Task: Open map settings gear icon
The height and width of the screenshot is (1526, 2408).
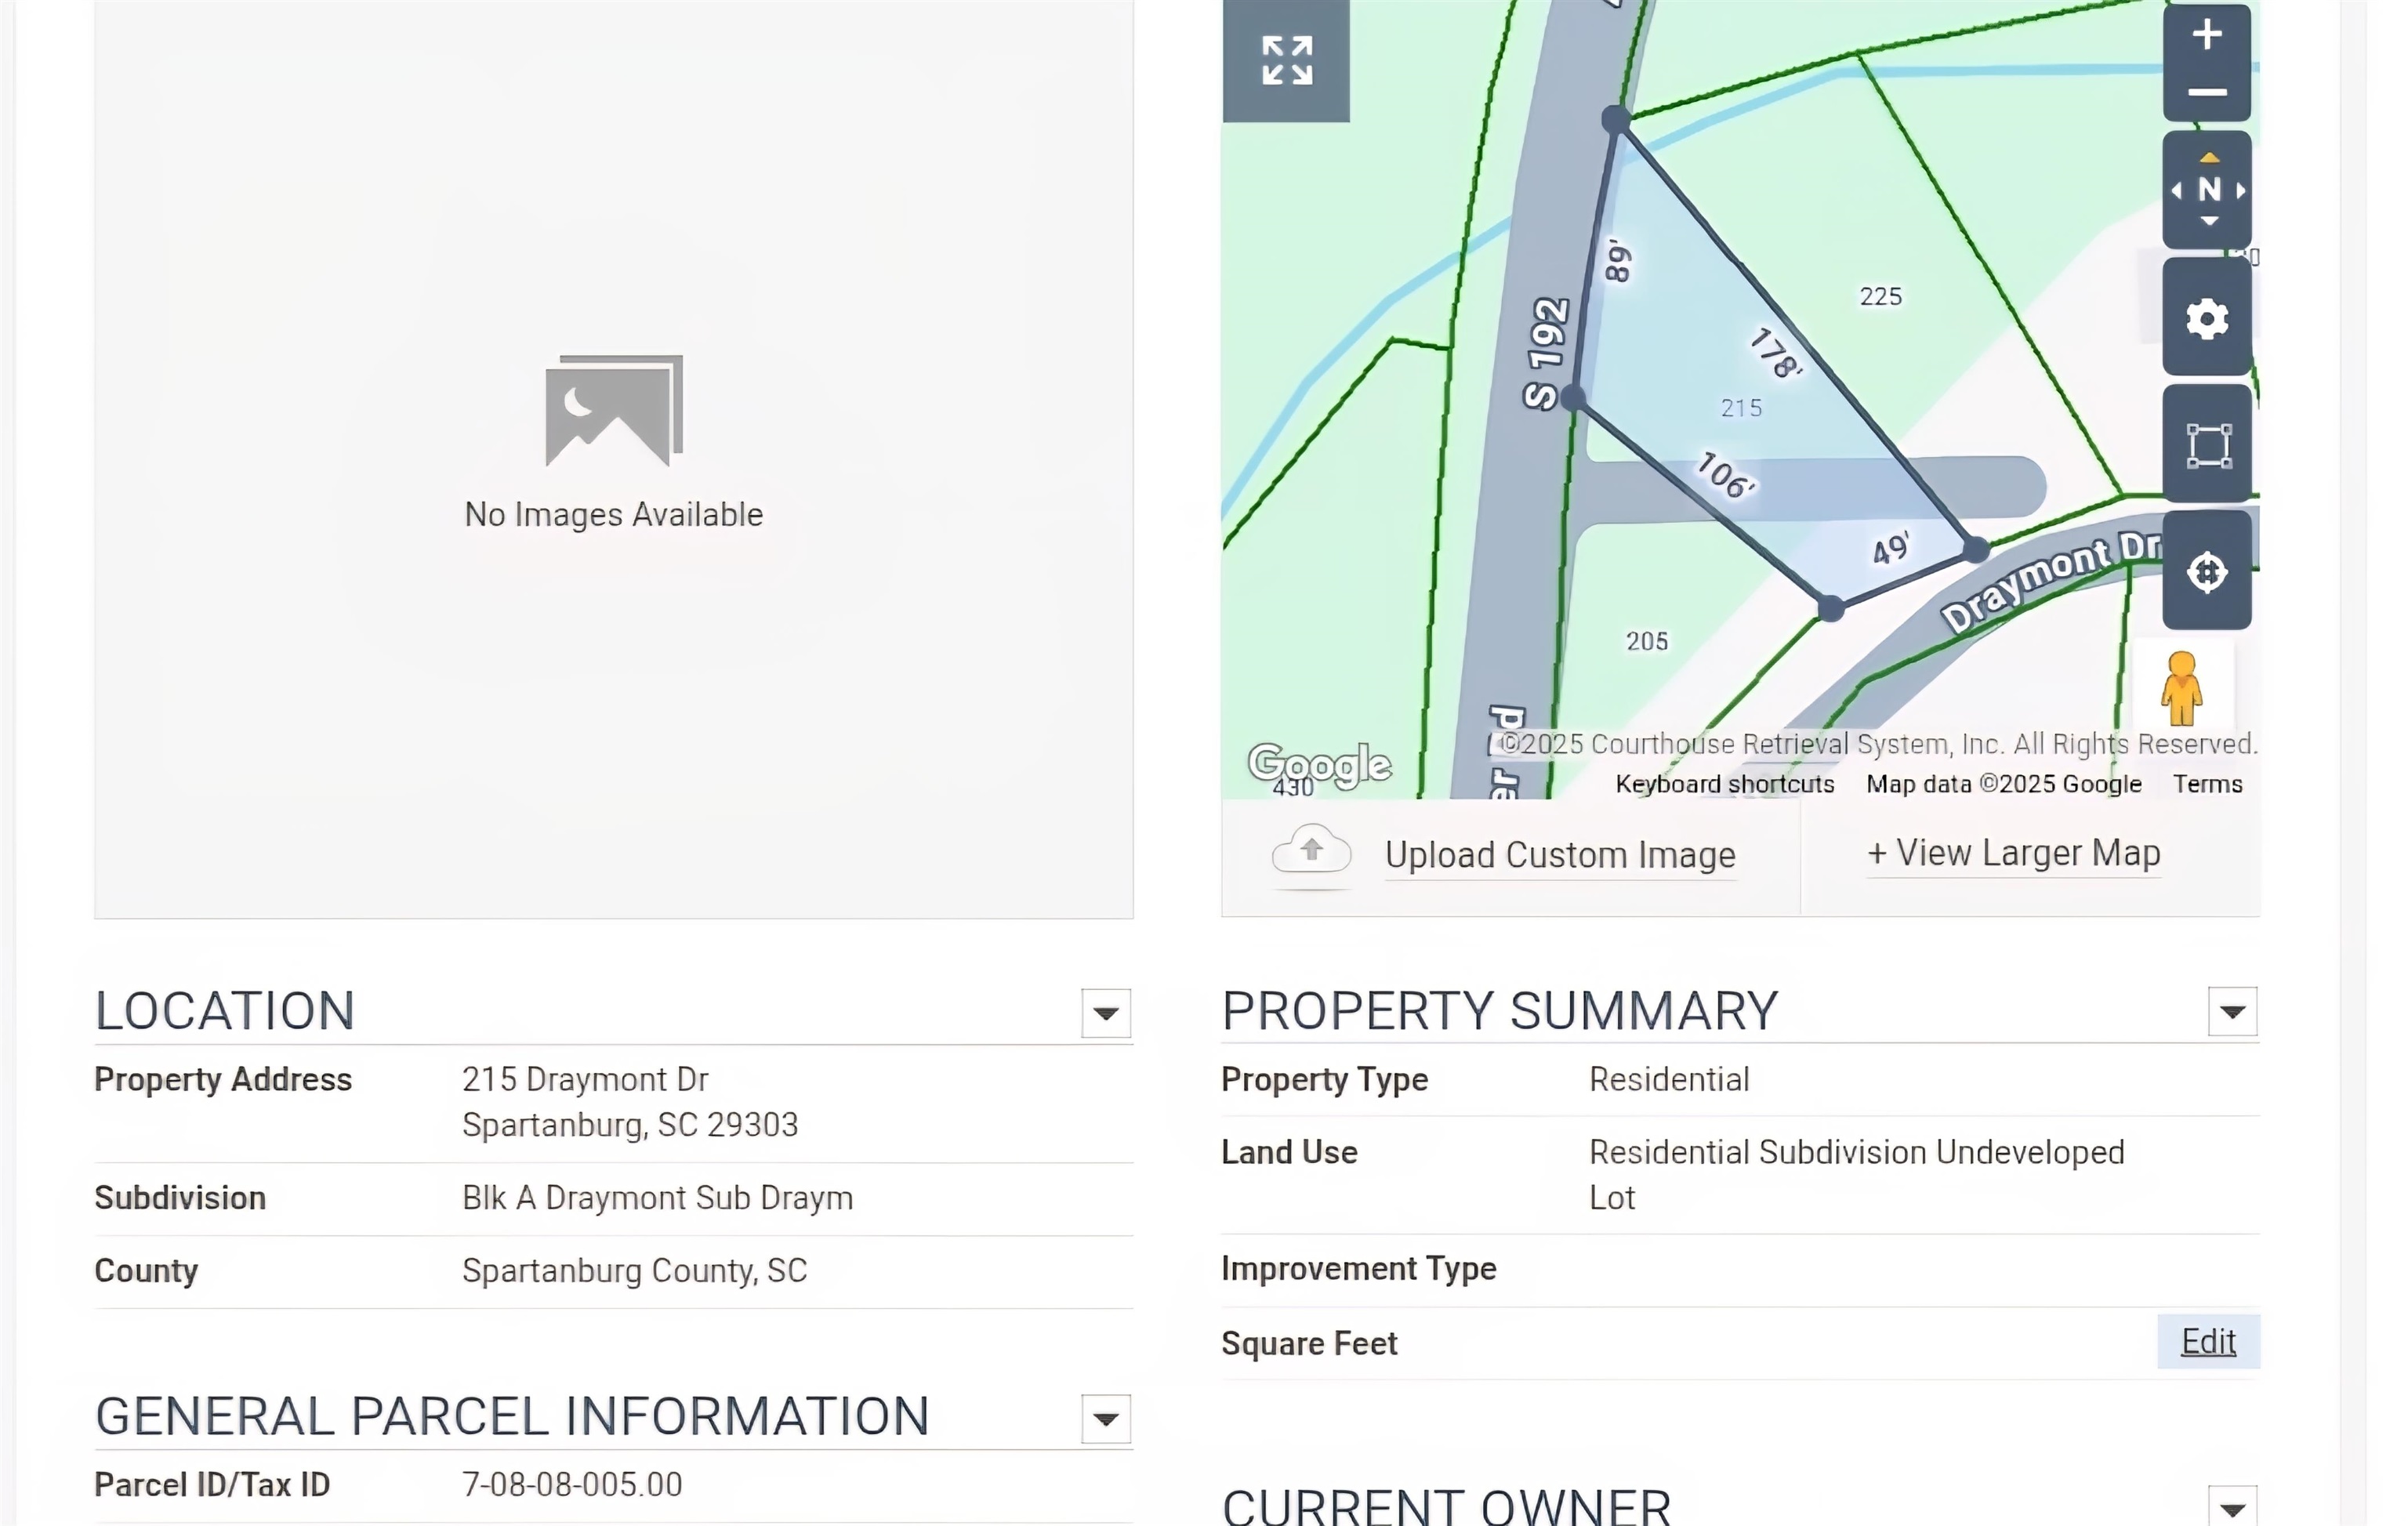Action: [x=2207, y=319]
